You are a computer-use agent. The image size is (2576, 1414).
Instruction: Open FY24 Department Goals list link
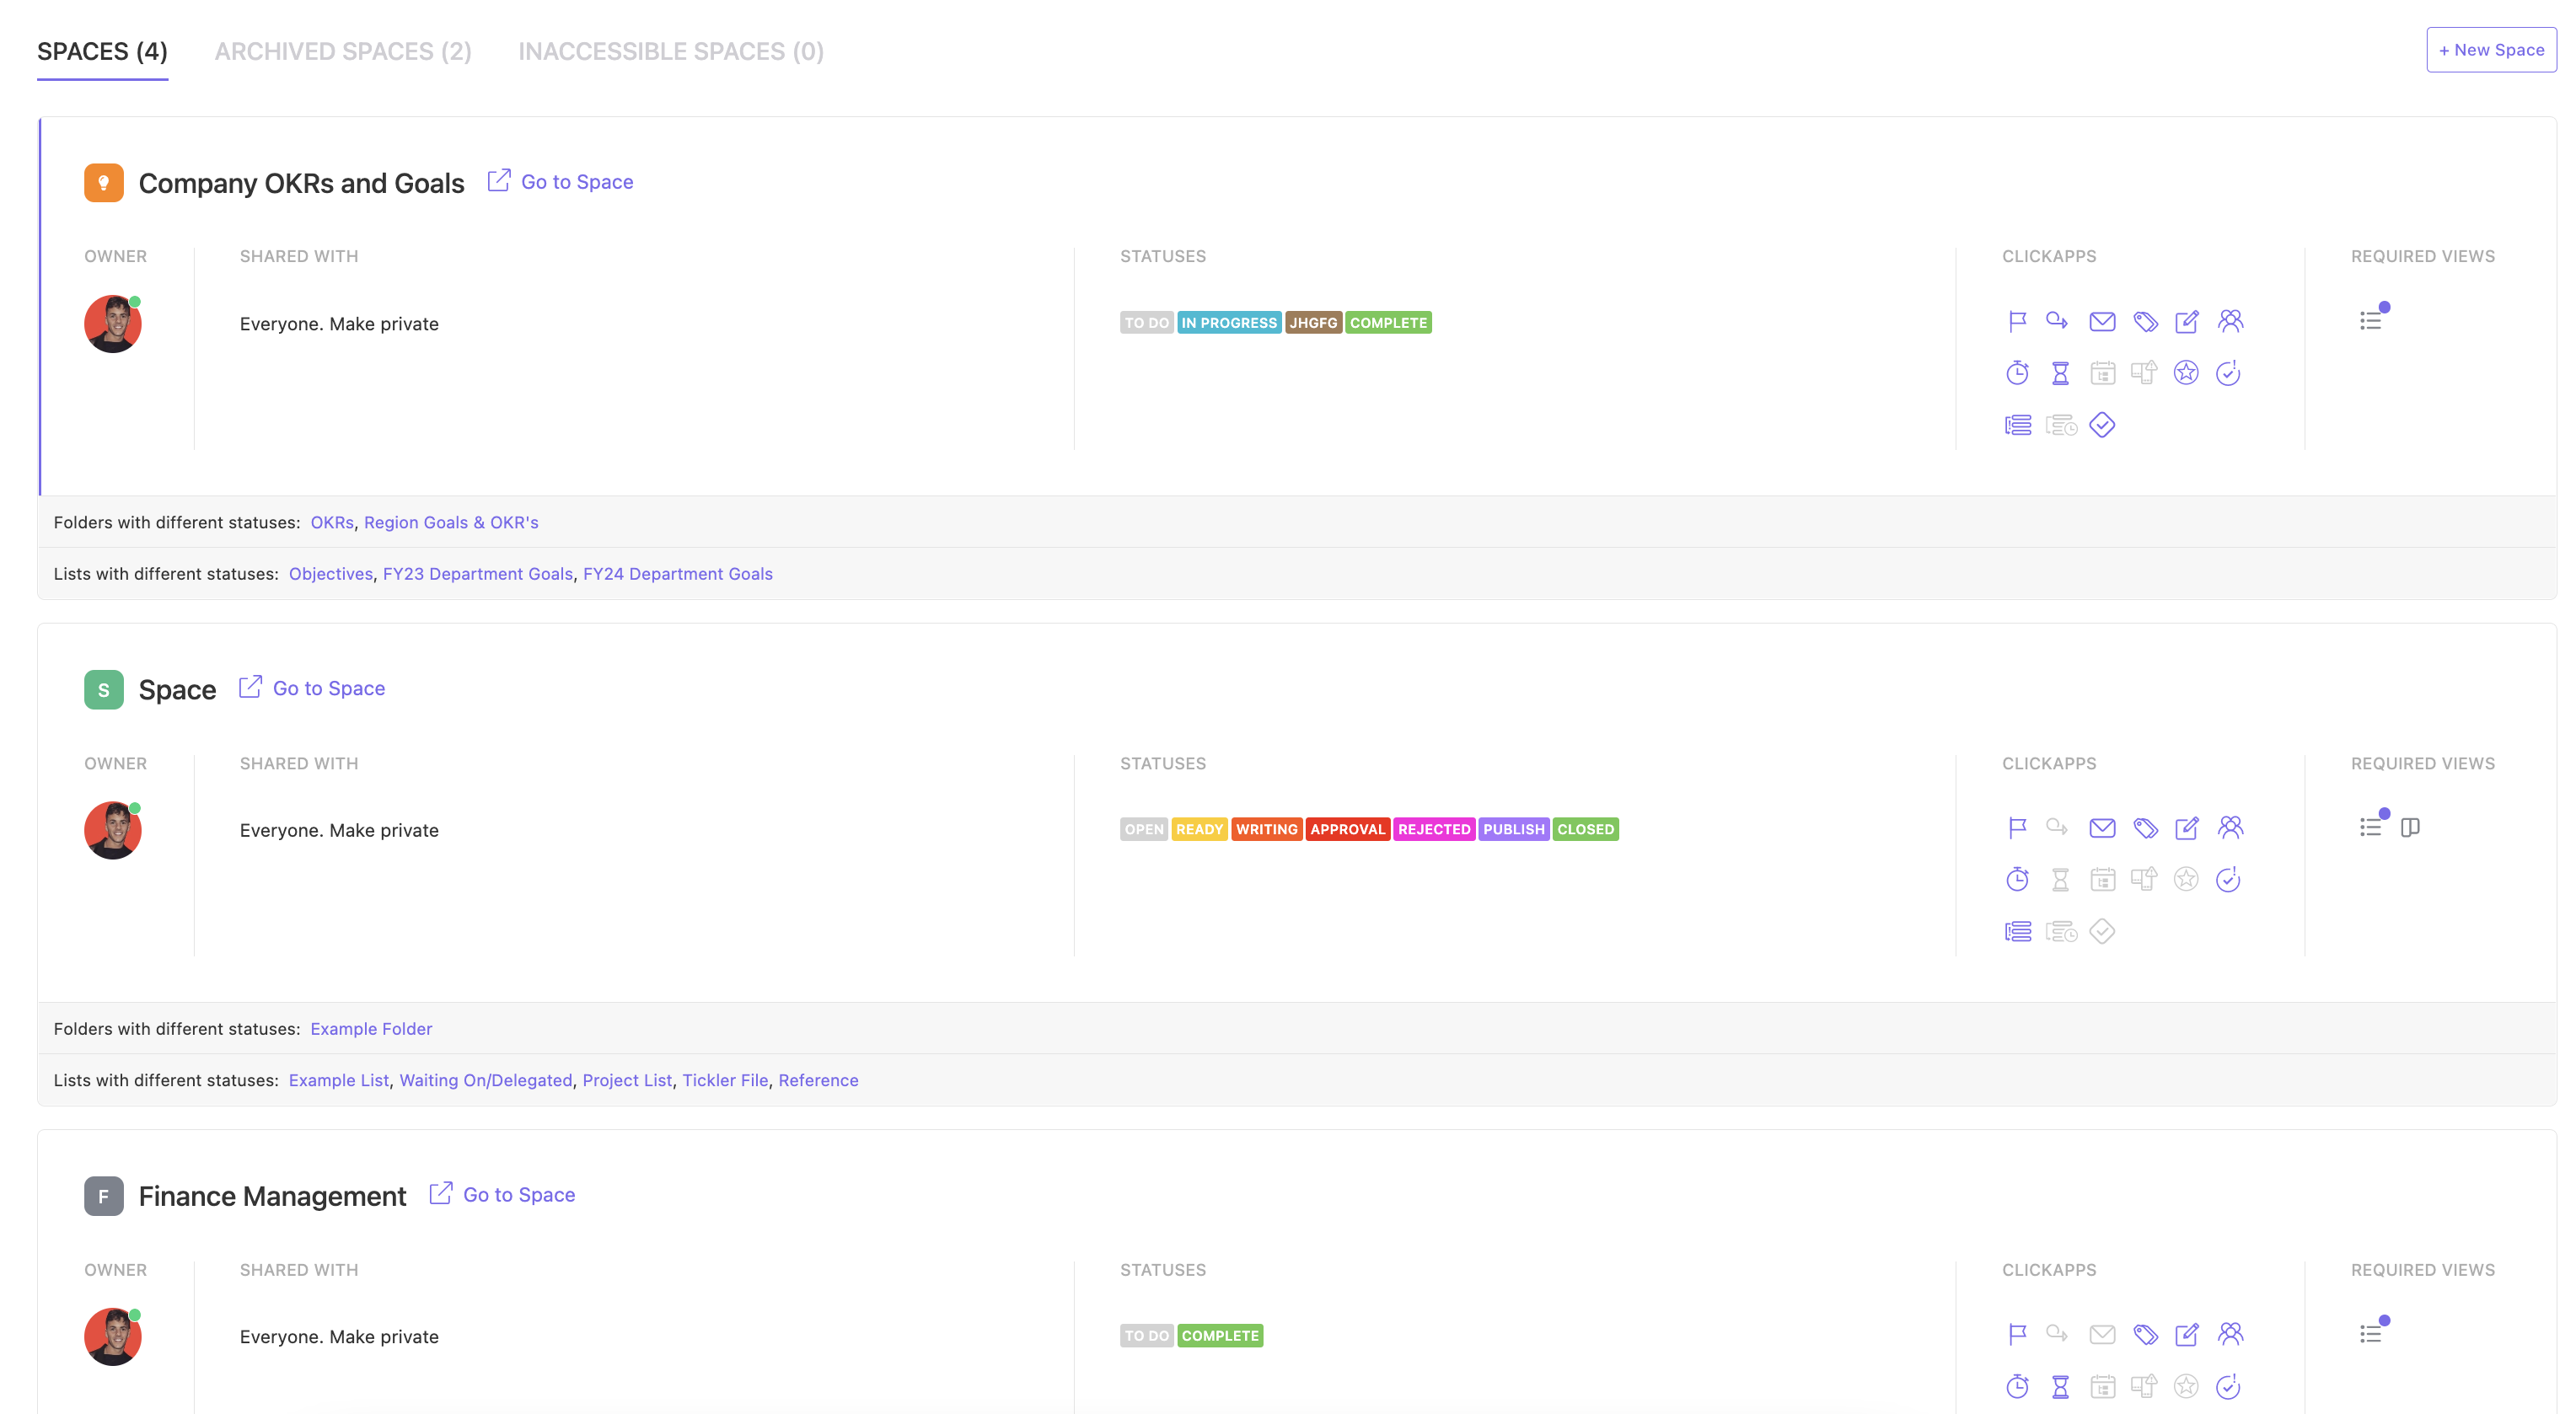677,574
